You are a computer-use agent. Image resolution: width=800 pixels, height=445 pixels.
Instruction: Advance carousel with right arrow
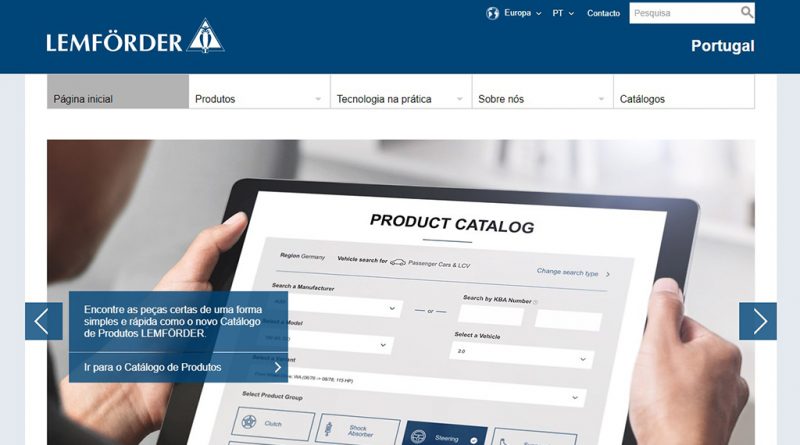[758, 321]
